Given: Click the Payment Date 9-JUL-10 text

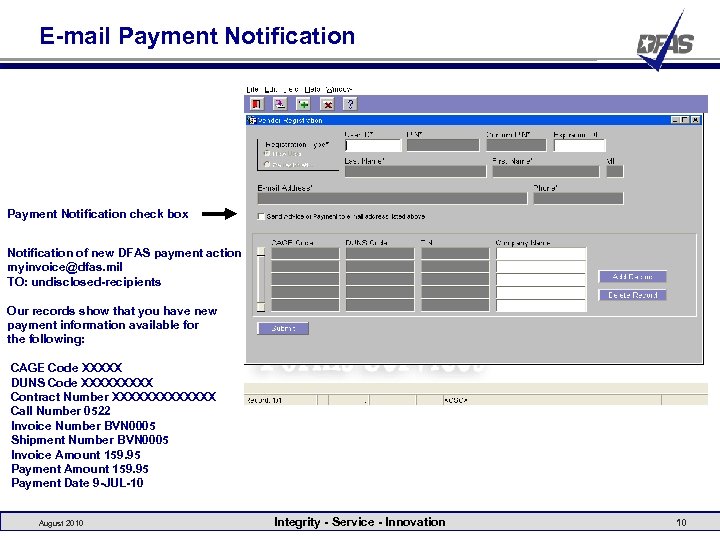Looking at the screenshot, I should [77, 483].
